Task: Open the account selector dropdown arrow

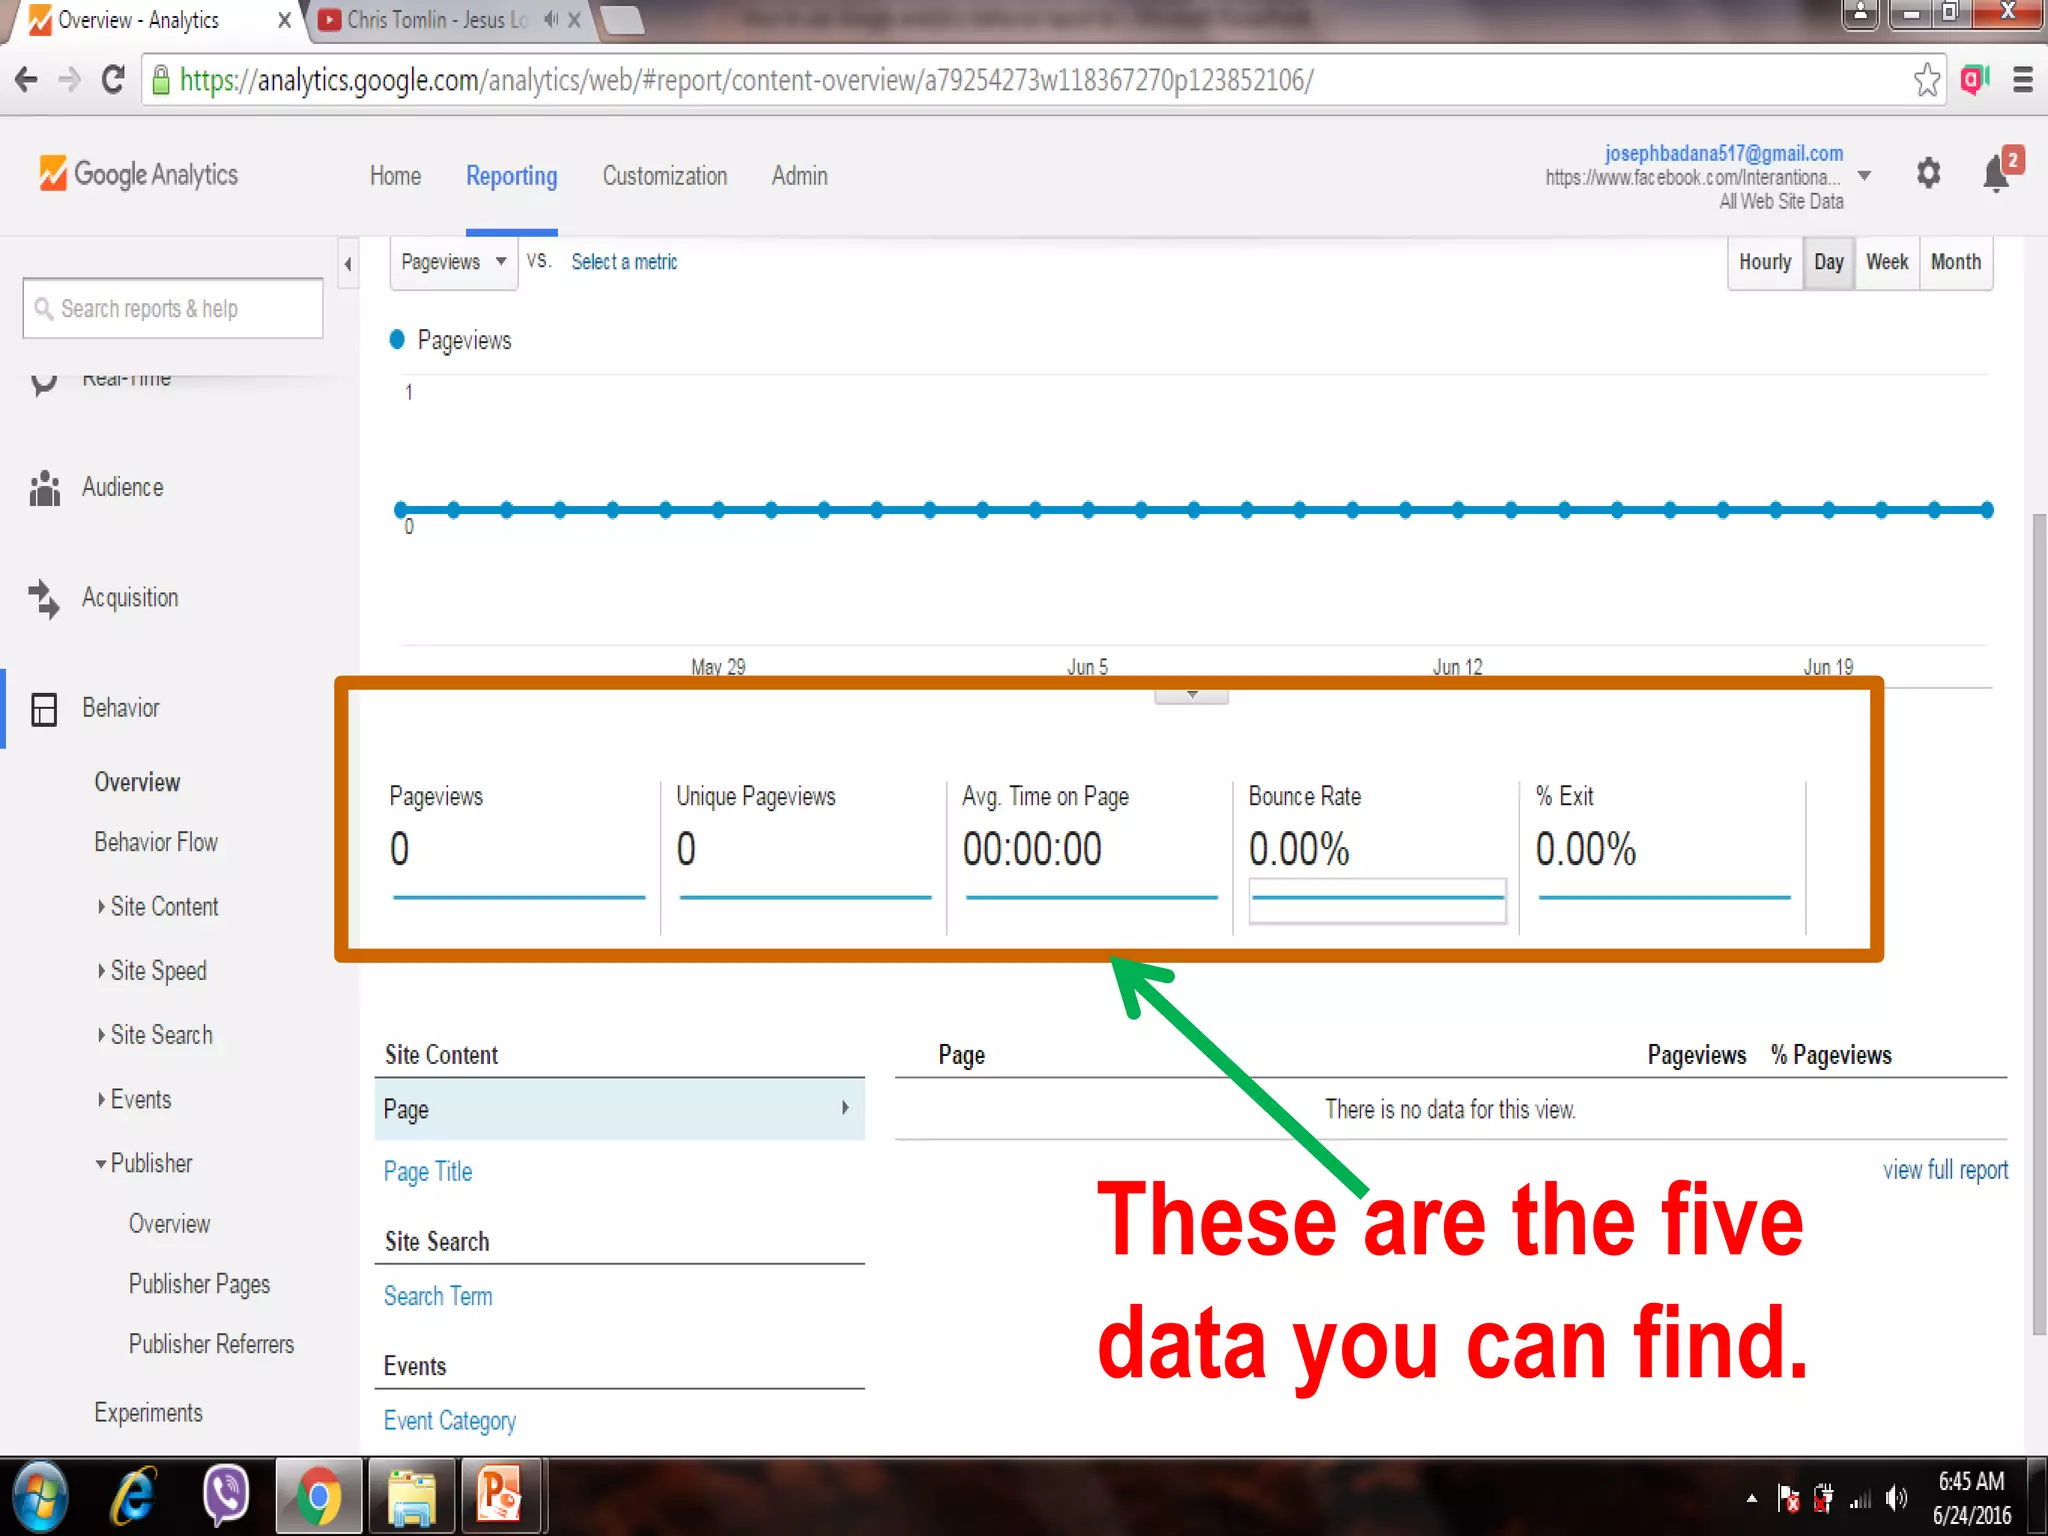Action: point(1864,176)
